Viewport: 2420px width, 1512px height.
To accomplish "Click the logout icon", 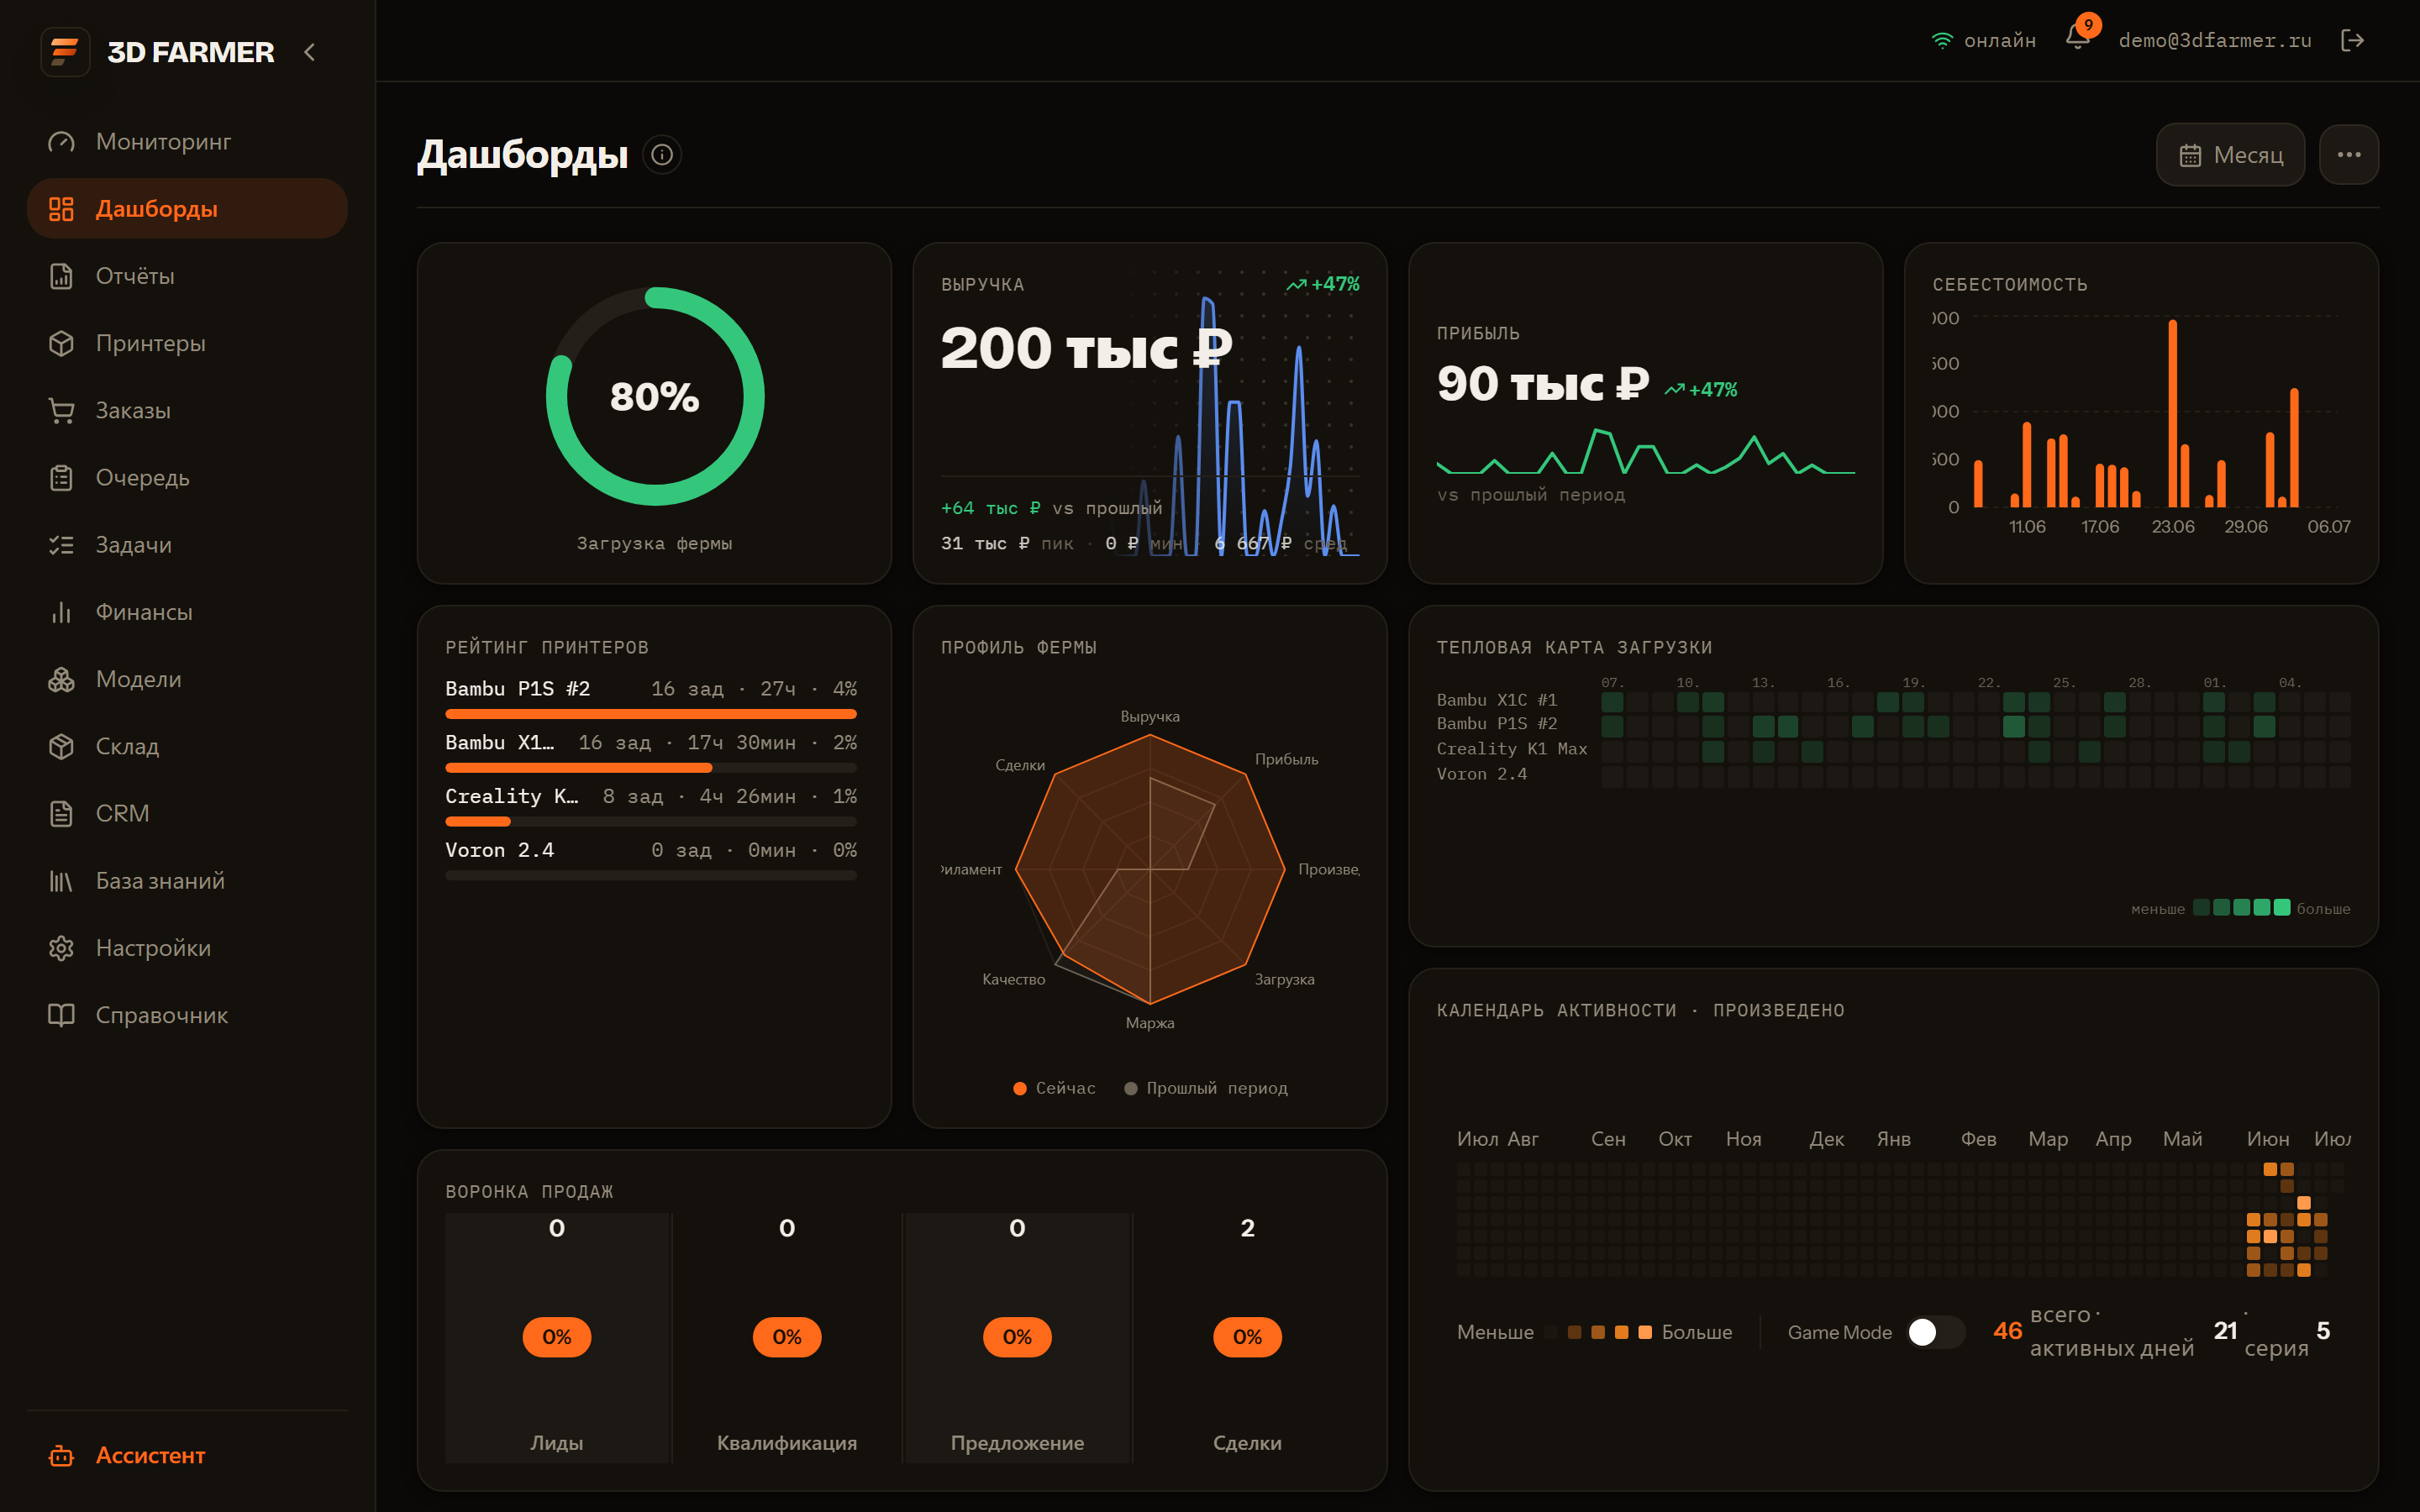I will coord(2352,40).
